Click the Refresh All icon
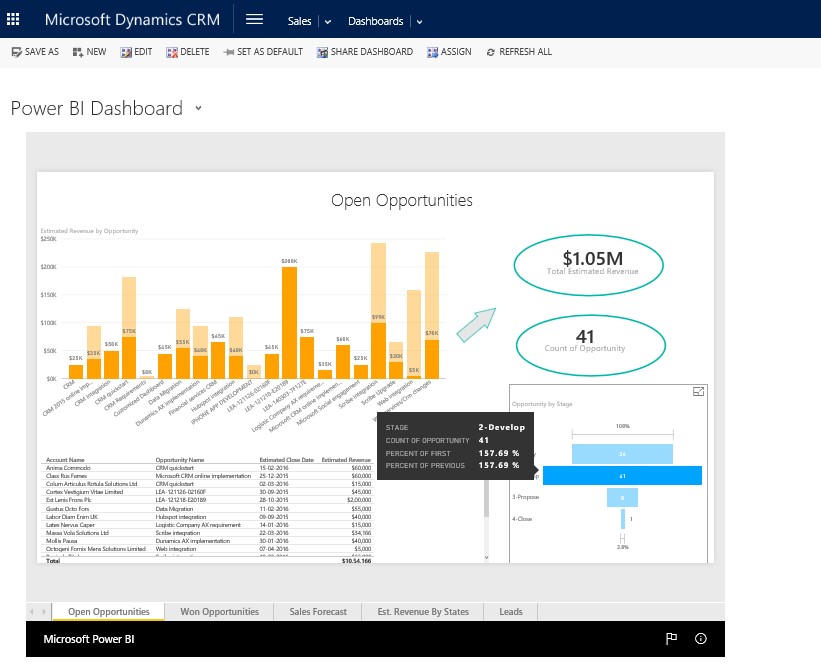The image size is (821, 668). pyautogui.click(x=490, y=52)
